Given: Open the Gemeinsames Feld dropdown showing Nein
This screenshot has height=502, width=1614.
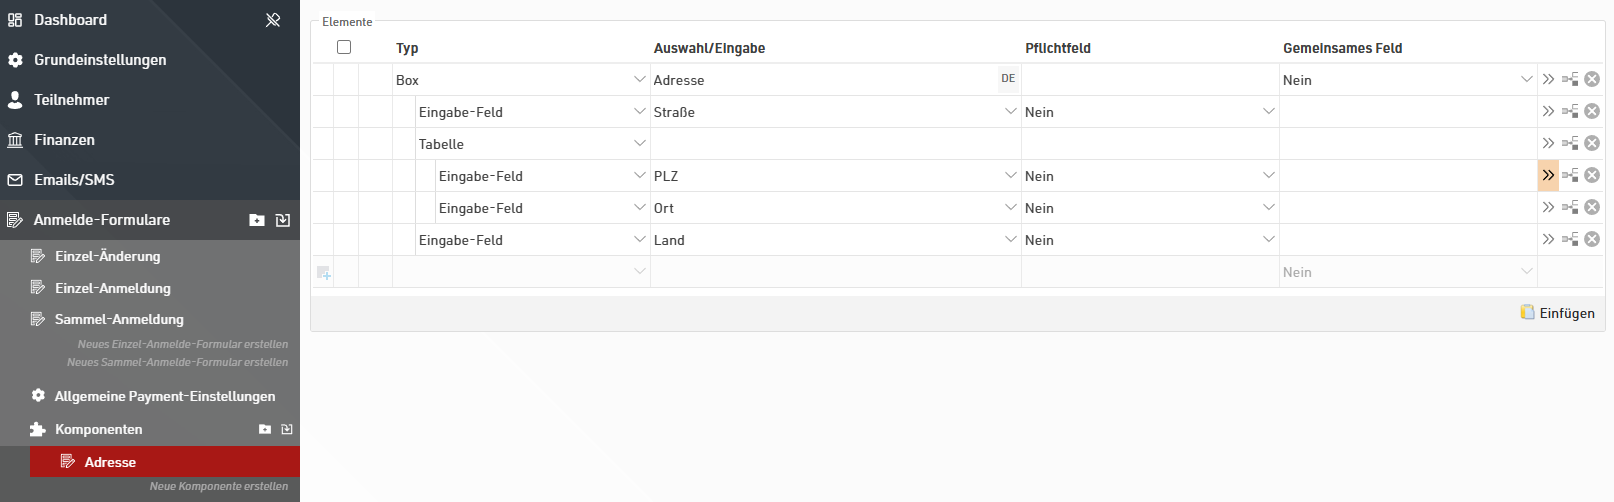Looking at the screenshot, I should (1526, 79).
